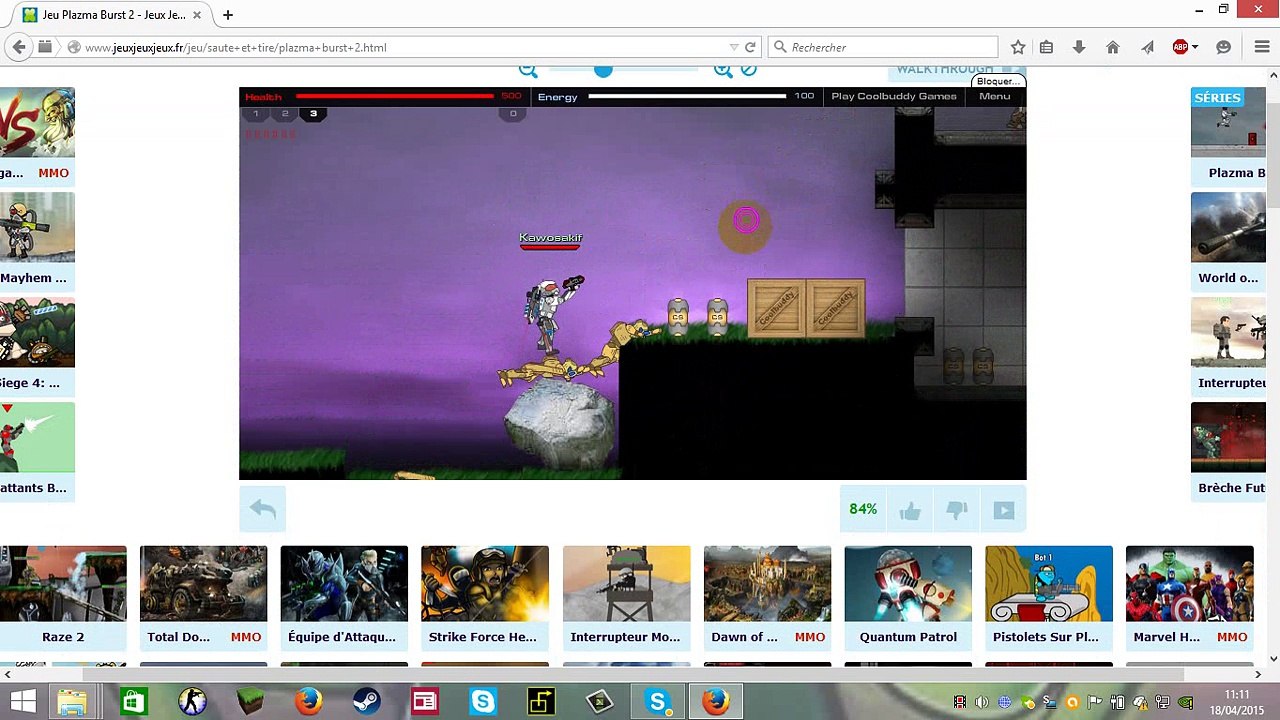Open the dropdown arrow beside the ABP icon

click(x=1195, y=47)
